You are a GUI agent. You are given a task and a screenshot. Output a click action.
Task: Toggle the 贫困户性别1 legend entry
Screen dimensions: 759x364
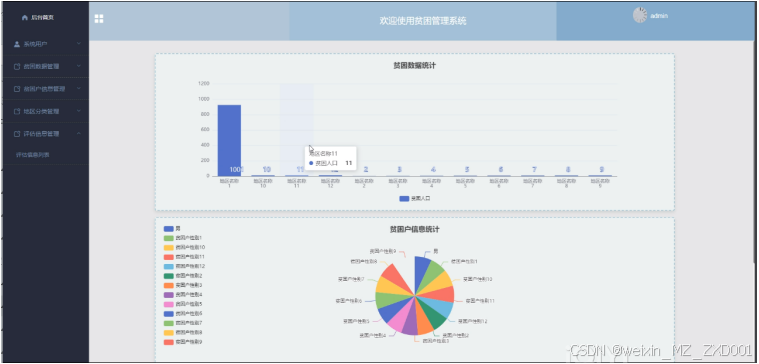[182, 238]
